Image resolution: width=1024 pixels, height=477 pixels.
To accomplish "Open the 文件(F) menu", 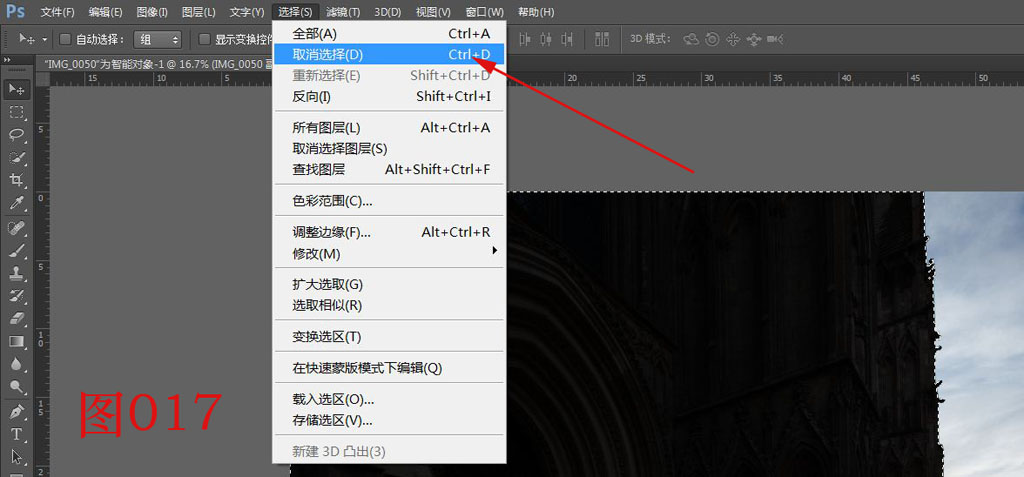I will click(57, 12).
